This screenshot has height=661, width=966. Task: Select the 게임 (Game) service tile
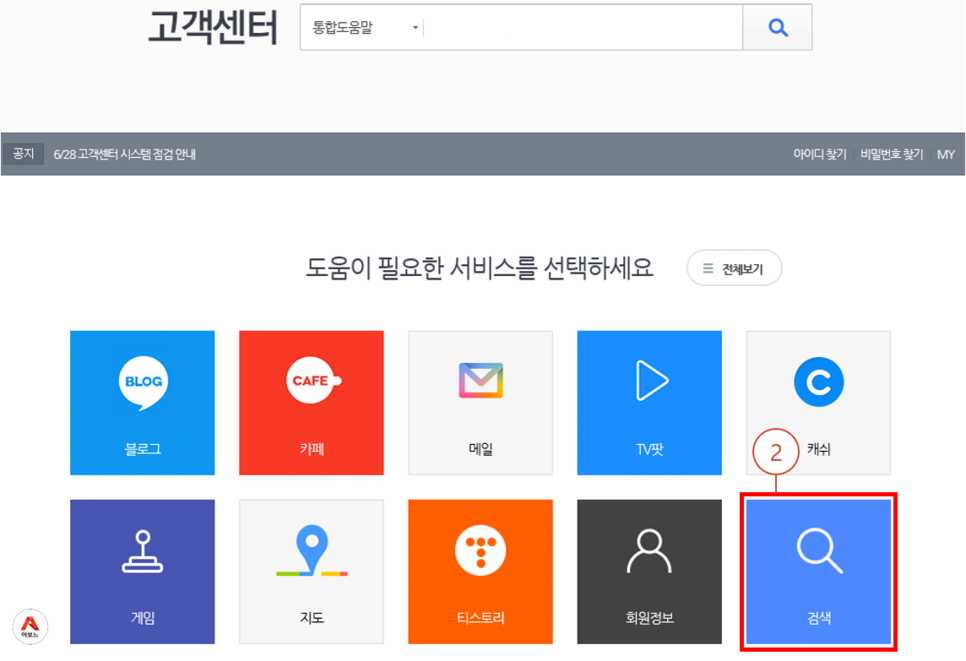[x=142, y=572]
